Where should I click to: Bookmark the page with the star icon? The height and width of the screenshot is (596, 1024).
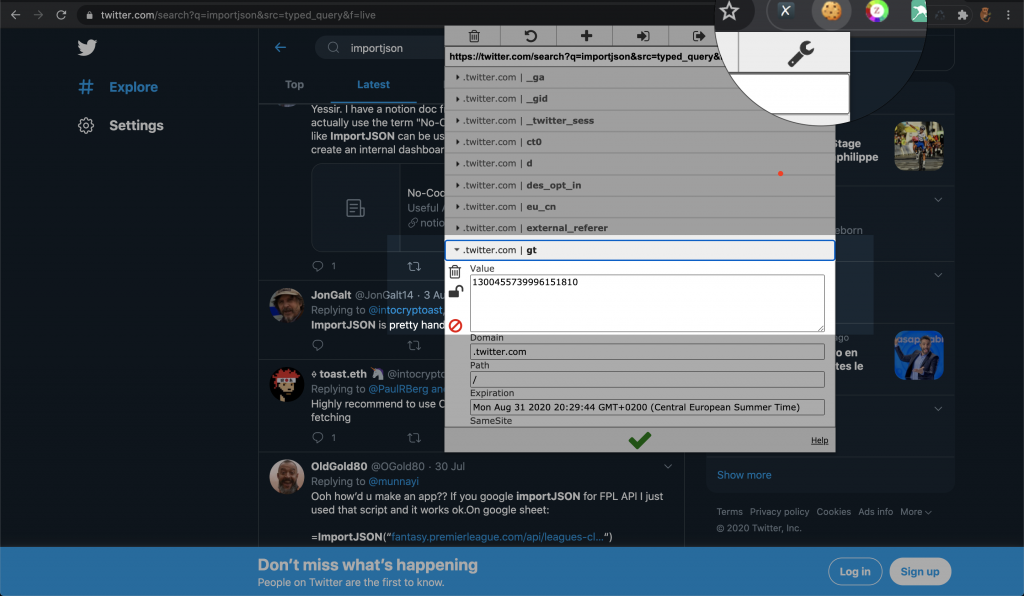729,11
